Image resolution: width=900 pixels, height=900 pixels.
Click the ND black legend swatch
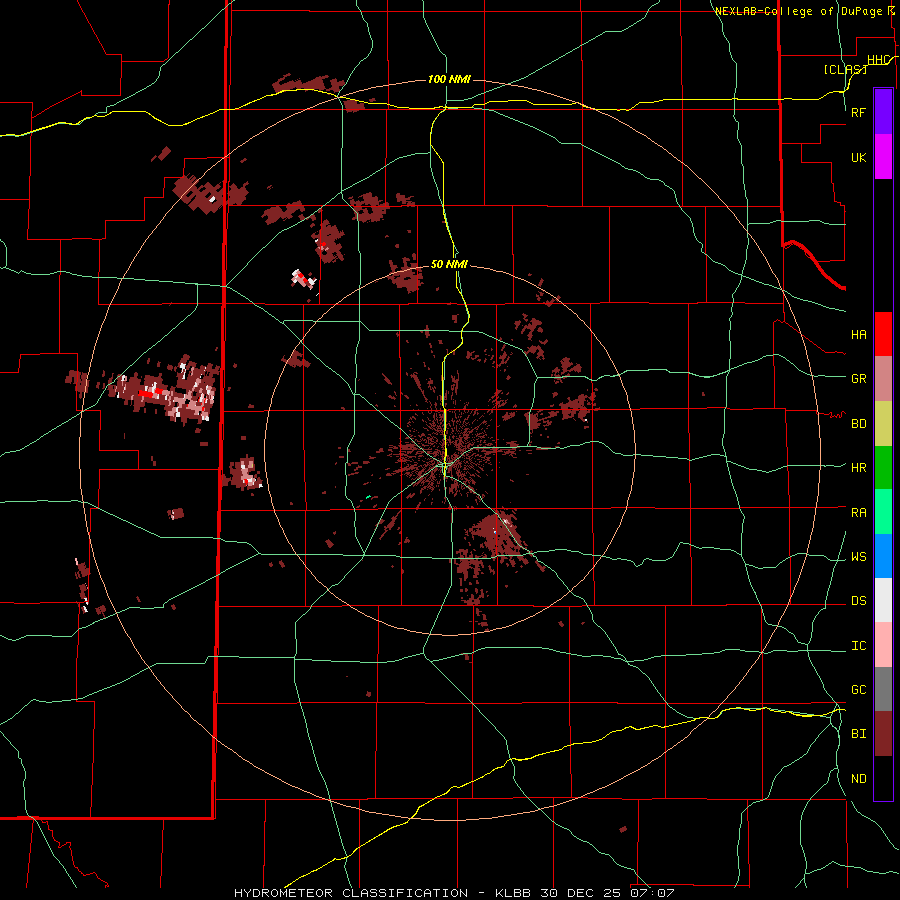tap(883, 778)
